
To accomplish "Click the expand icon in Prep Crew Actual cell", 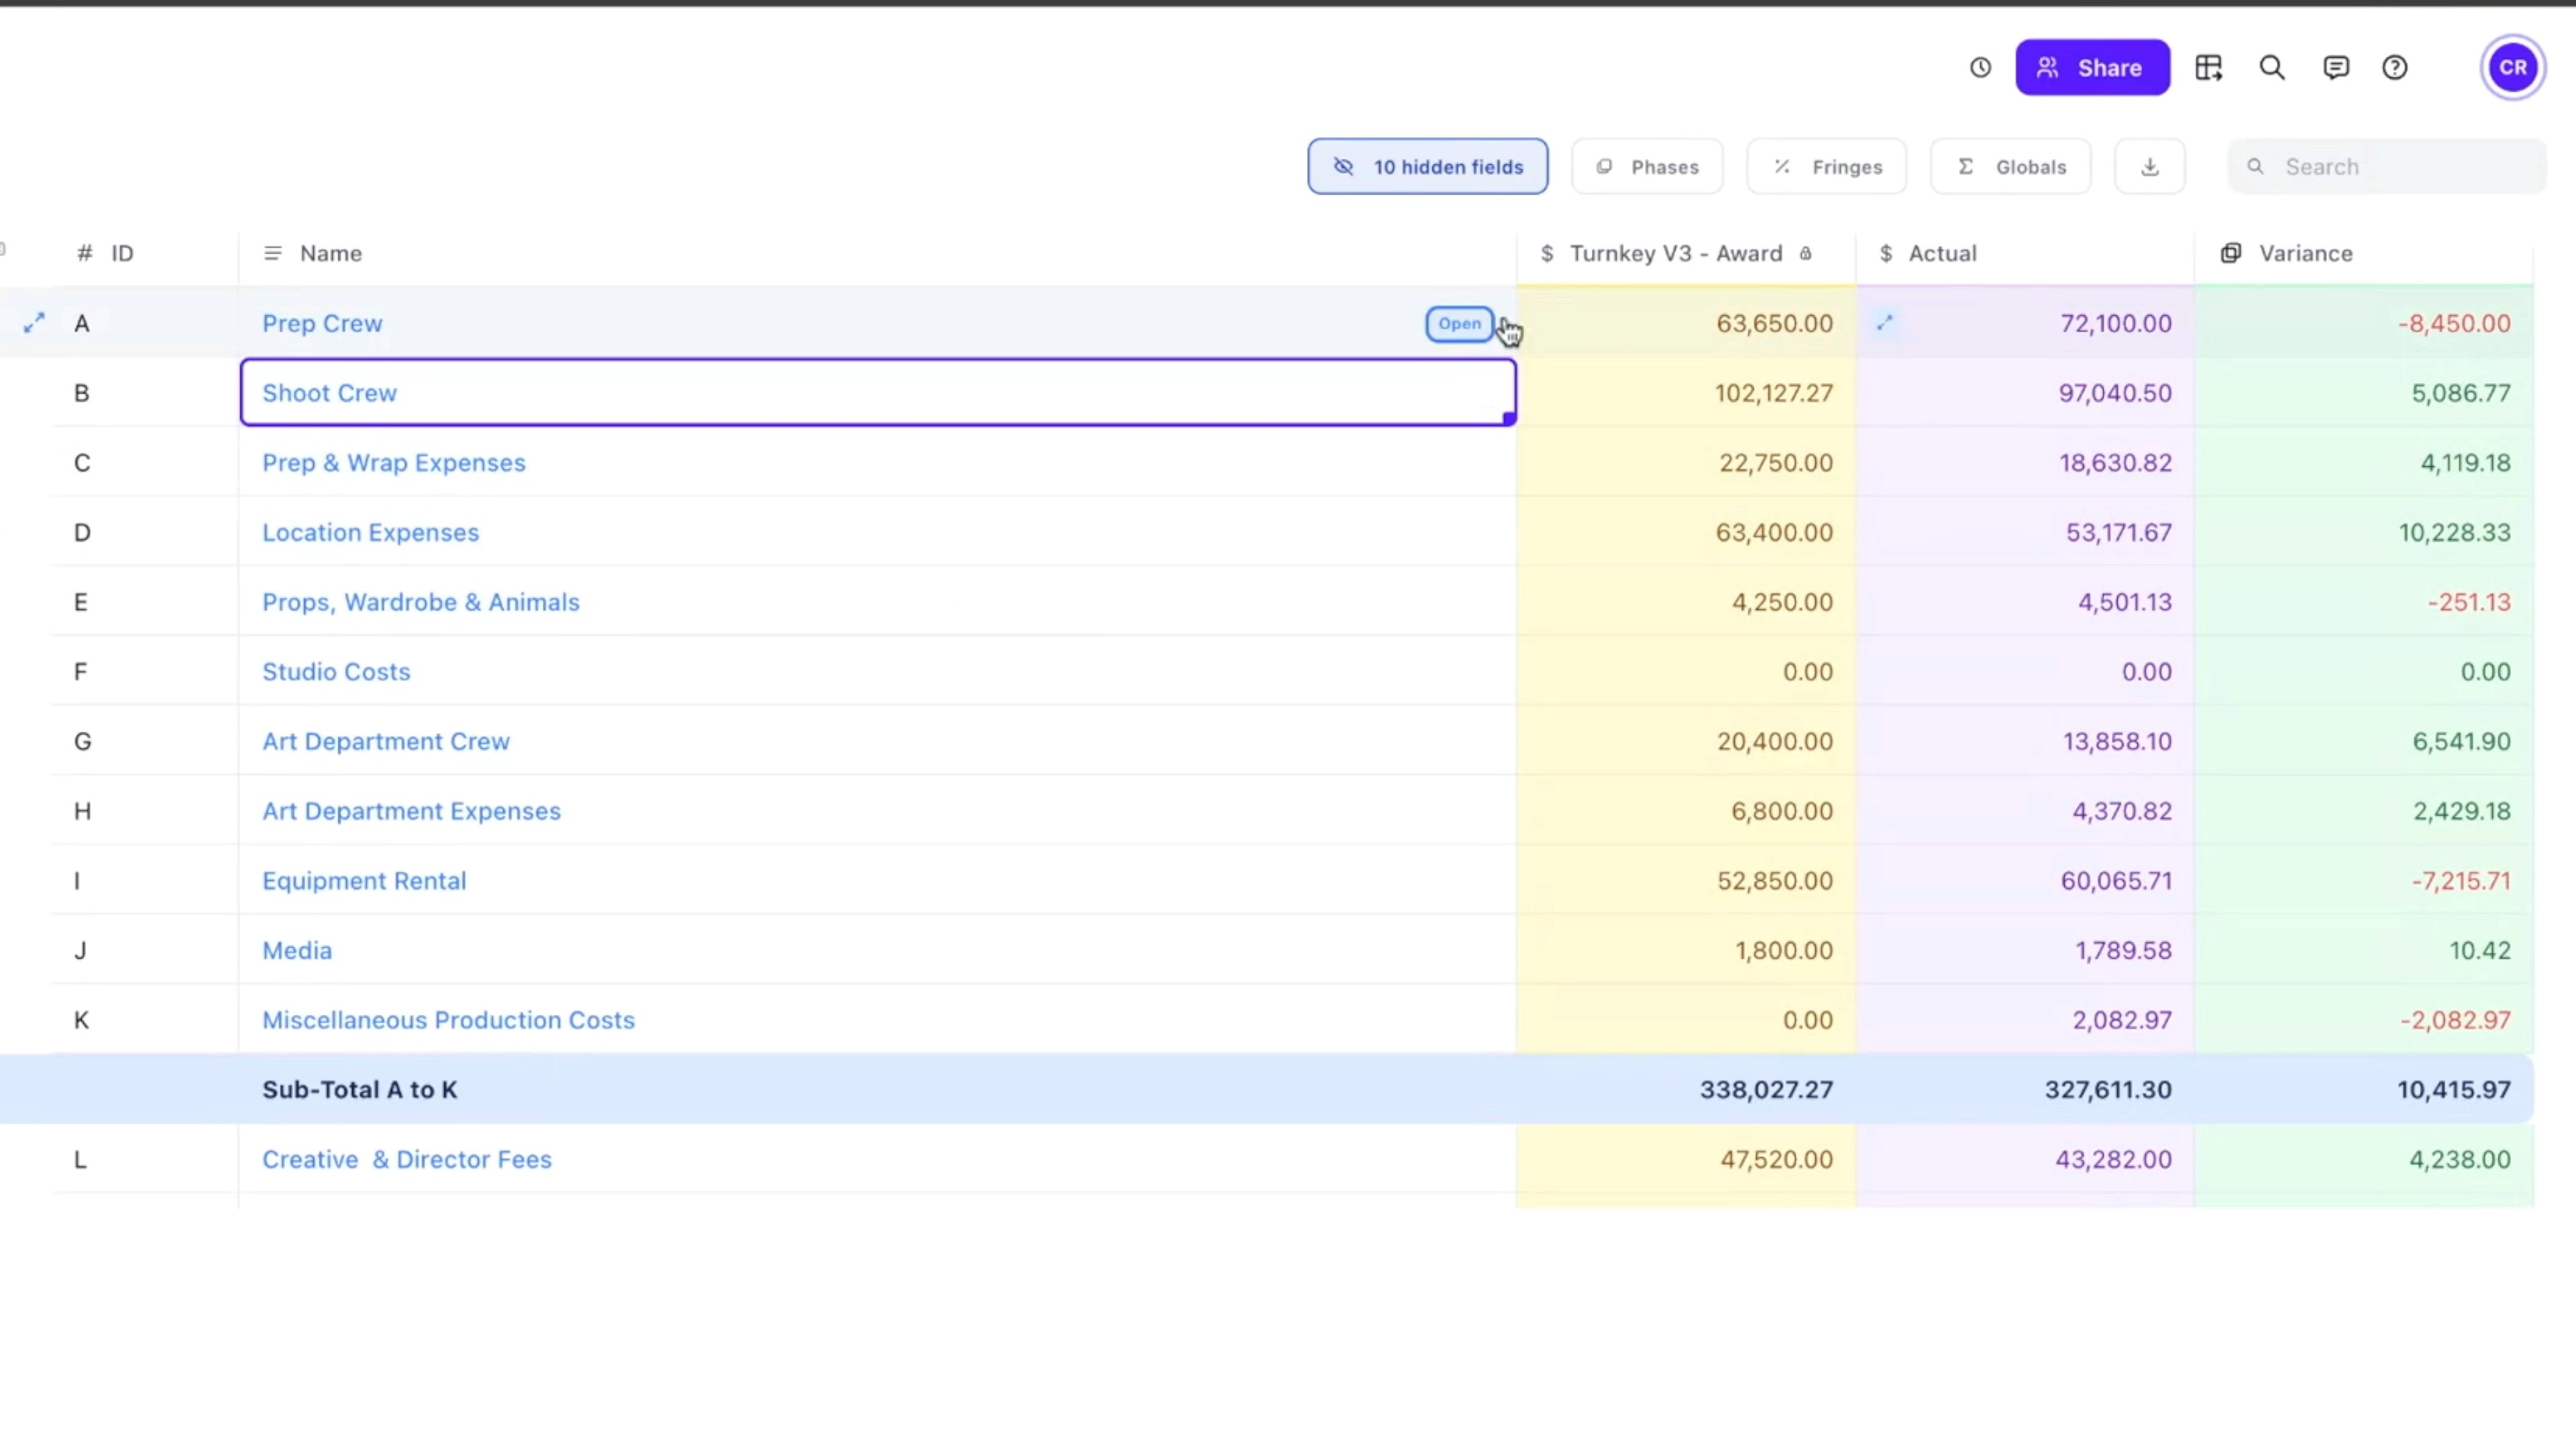I will [x=1884, y=323].
